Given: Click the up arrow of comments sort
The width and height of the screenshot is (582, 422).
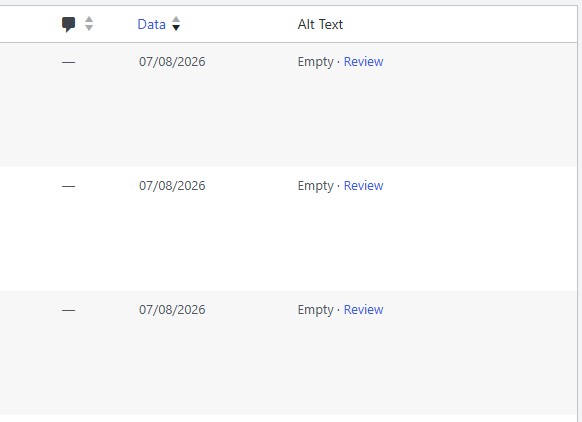Looking at the screenshot, I should pyautogui.click(x=89, y=20).
